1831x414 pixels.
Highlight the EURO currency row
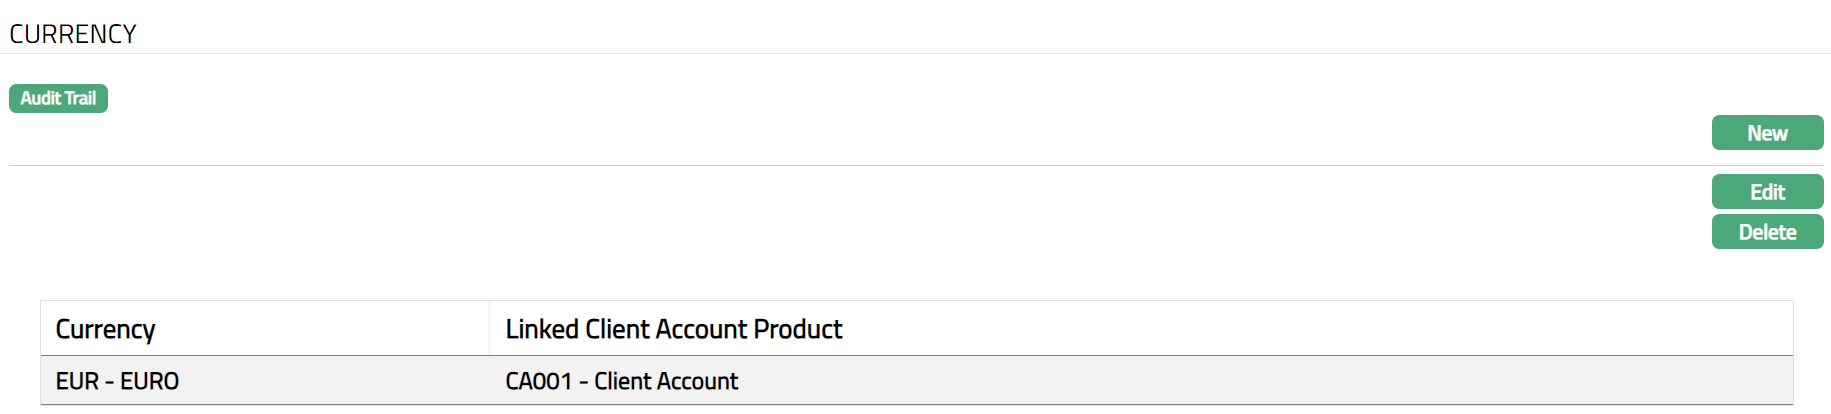click(117, 381)
